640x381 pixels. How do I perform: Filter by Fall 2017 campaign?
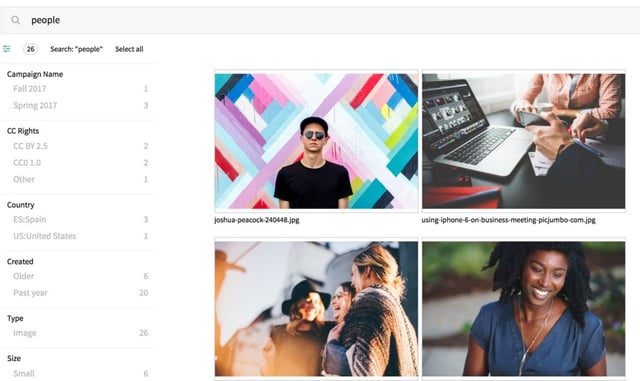coord(78,89)
